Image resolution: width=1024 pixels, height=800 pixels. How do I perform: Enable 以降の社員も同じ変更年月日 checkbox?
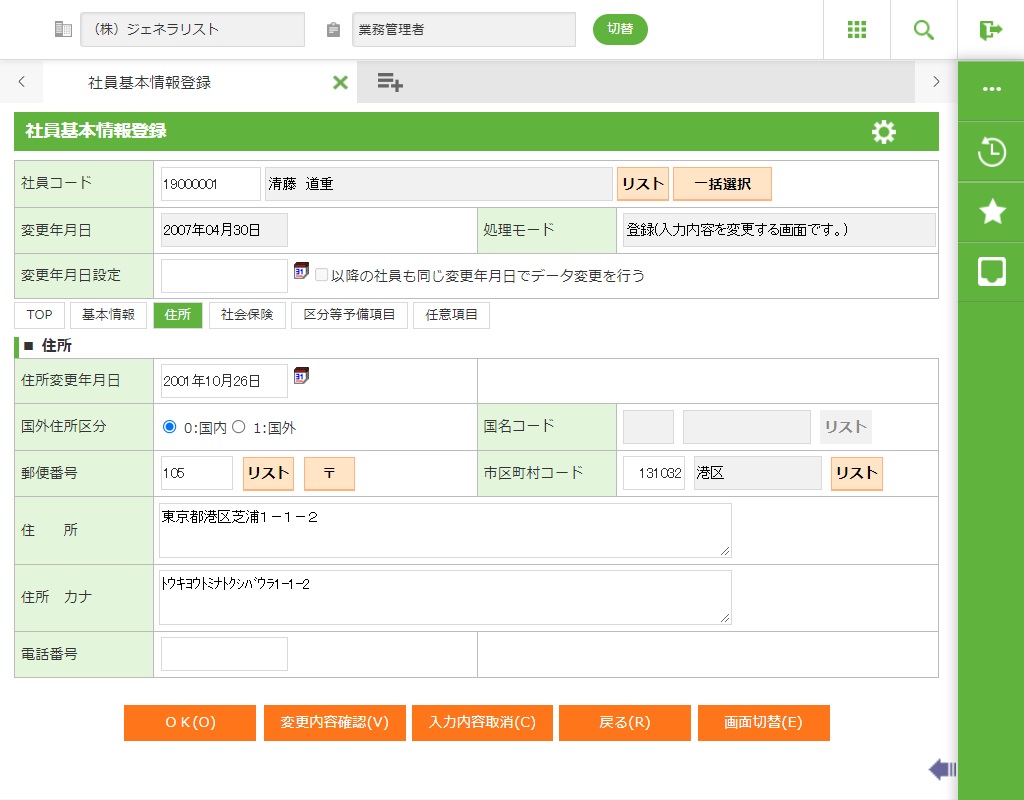(322, 275)
